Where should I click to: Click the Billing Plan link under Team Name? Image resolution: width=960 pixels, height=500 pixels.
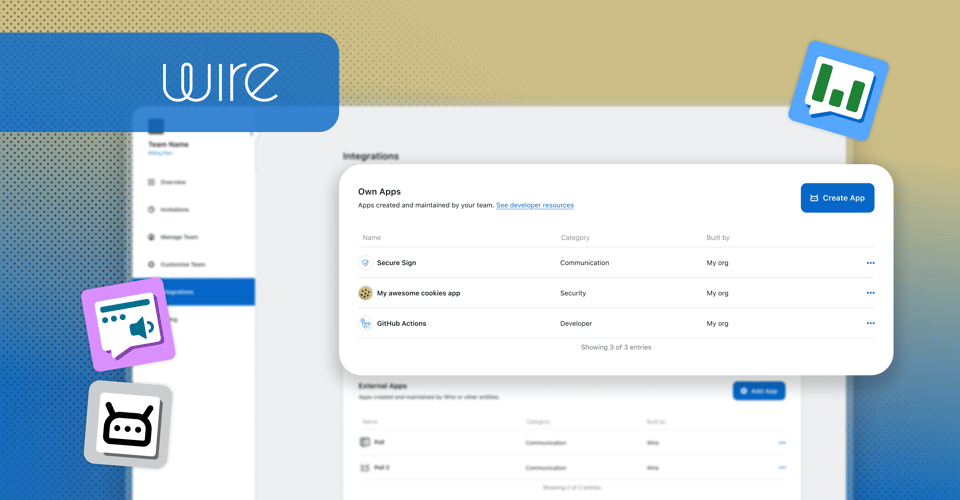160,153
